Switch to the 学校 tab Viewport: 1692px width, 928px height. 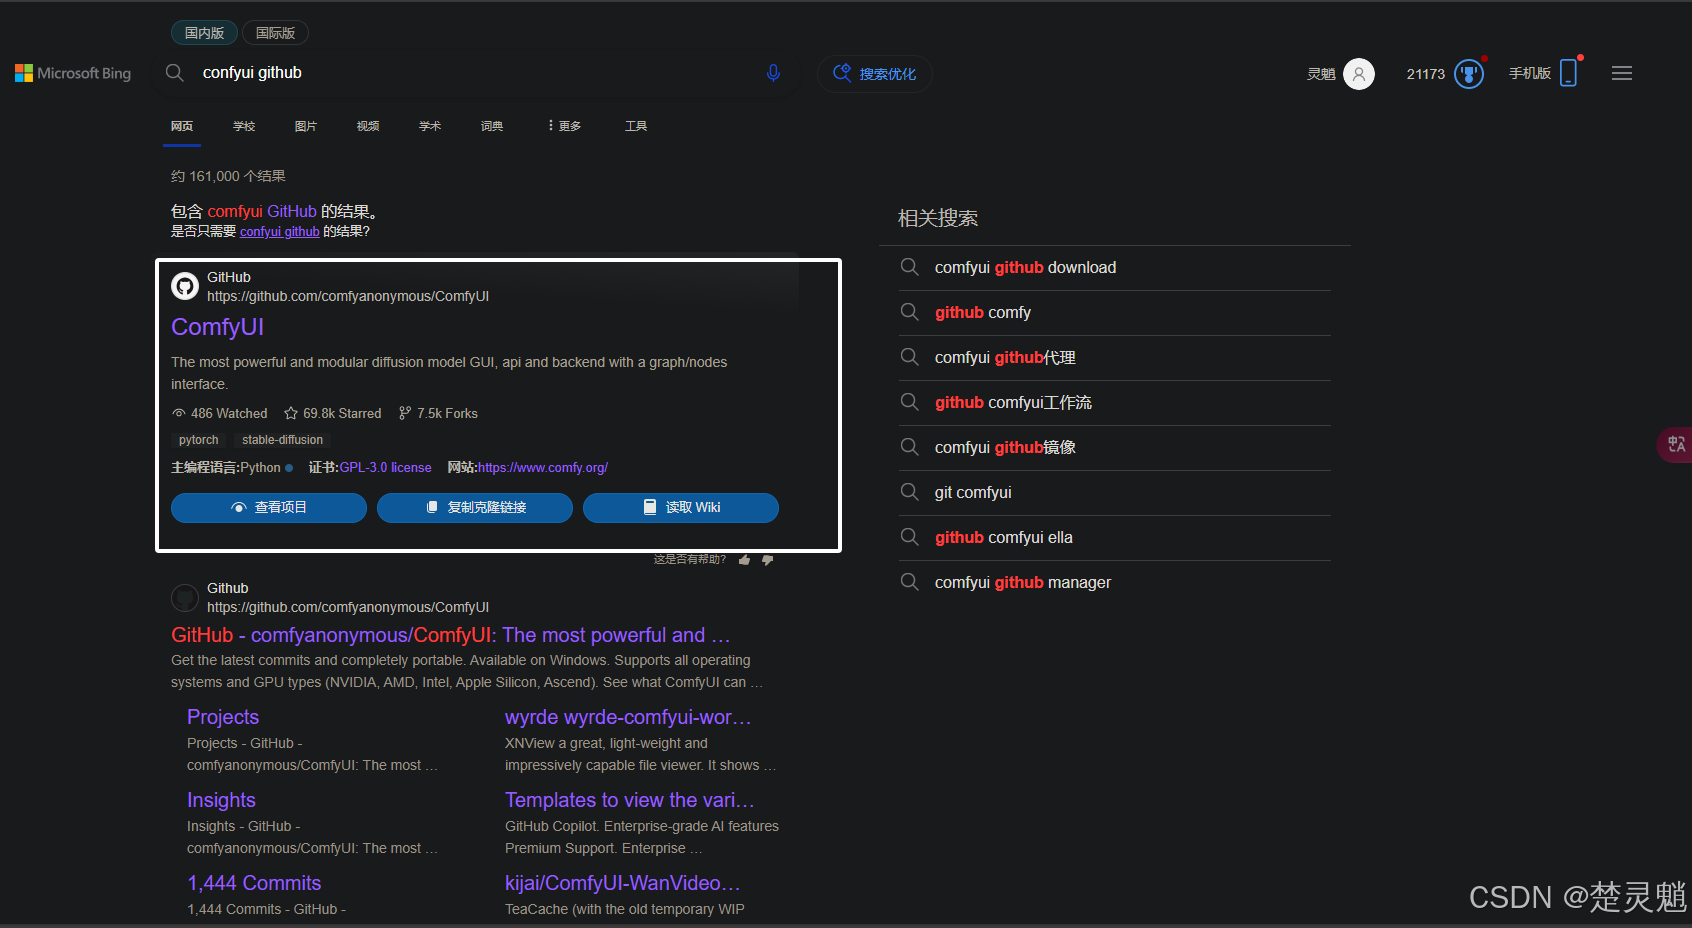[x=244, y=126]
